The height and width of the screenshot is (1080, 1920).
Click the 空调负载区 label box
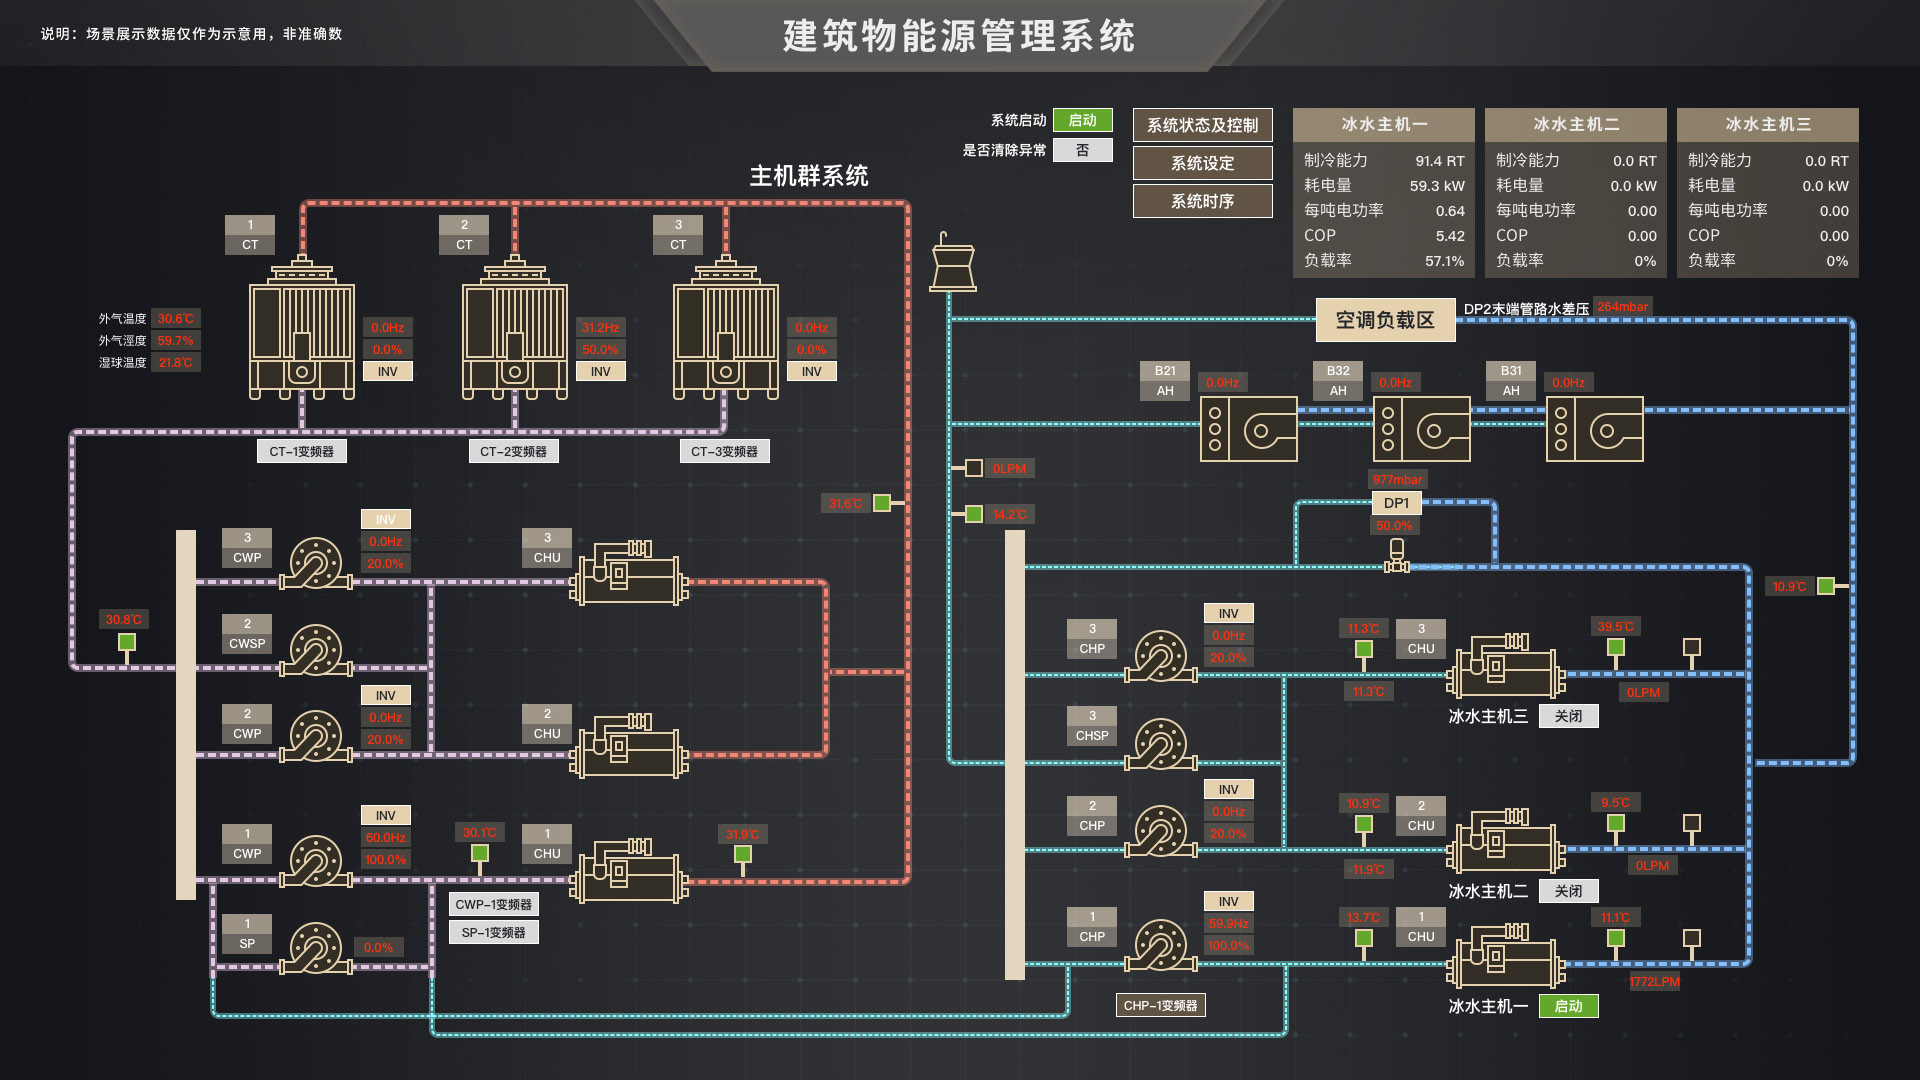tap(1385, 320)
